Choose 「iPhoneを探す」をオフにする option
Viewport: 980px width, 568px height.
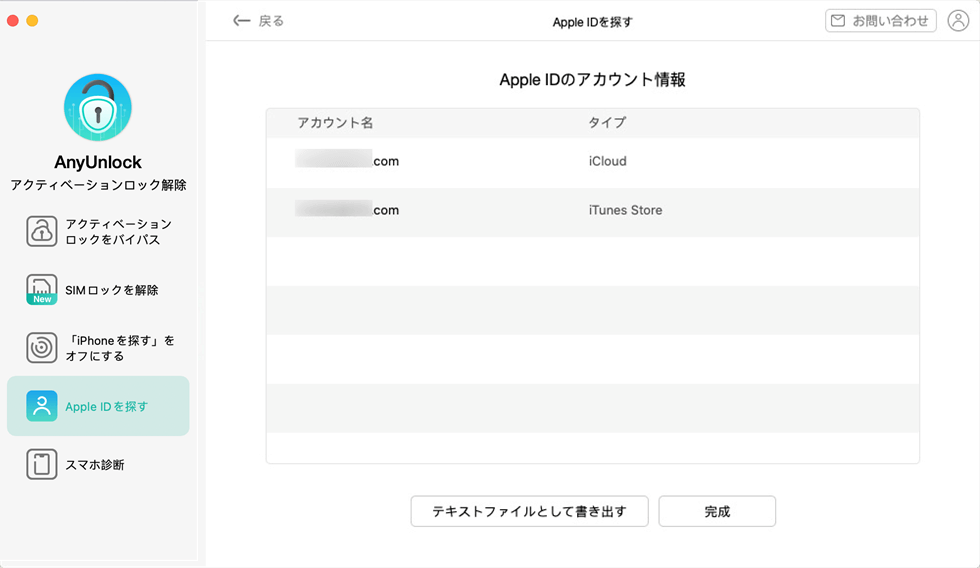pos(98,347)
